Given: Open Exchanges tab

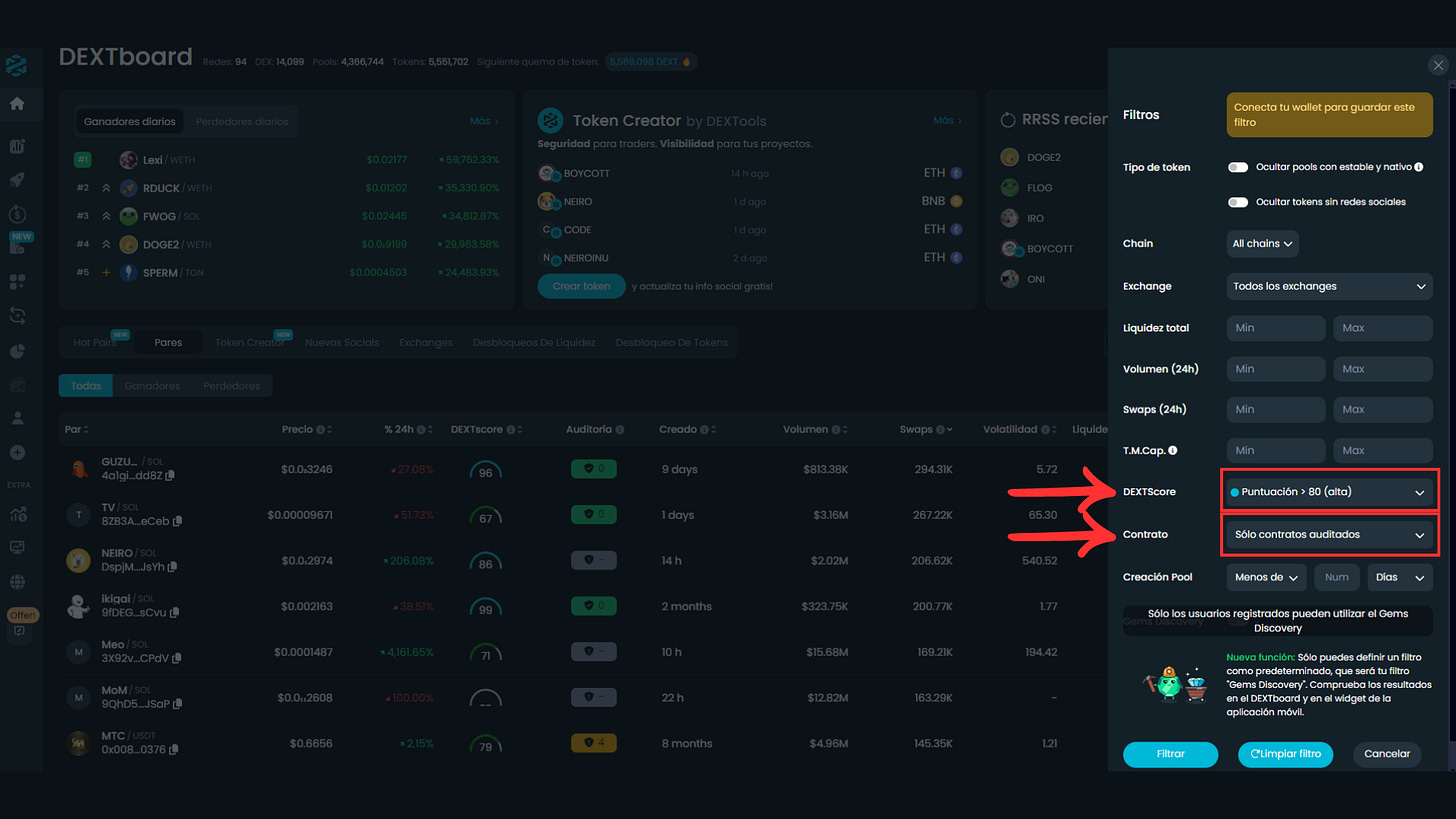Looking at the screenshot, I should [x=426, y=342].
